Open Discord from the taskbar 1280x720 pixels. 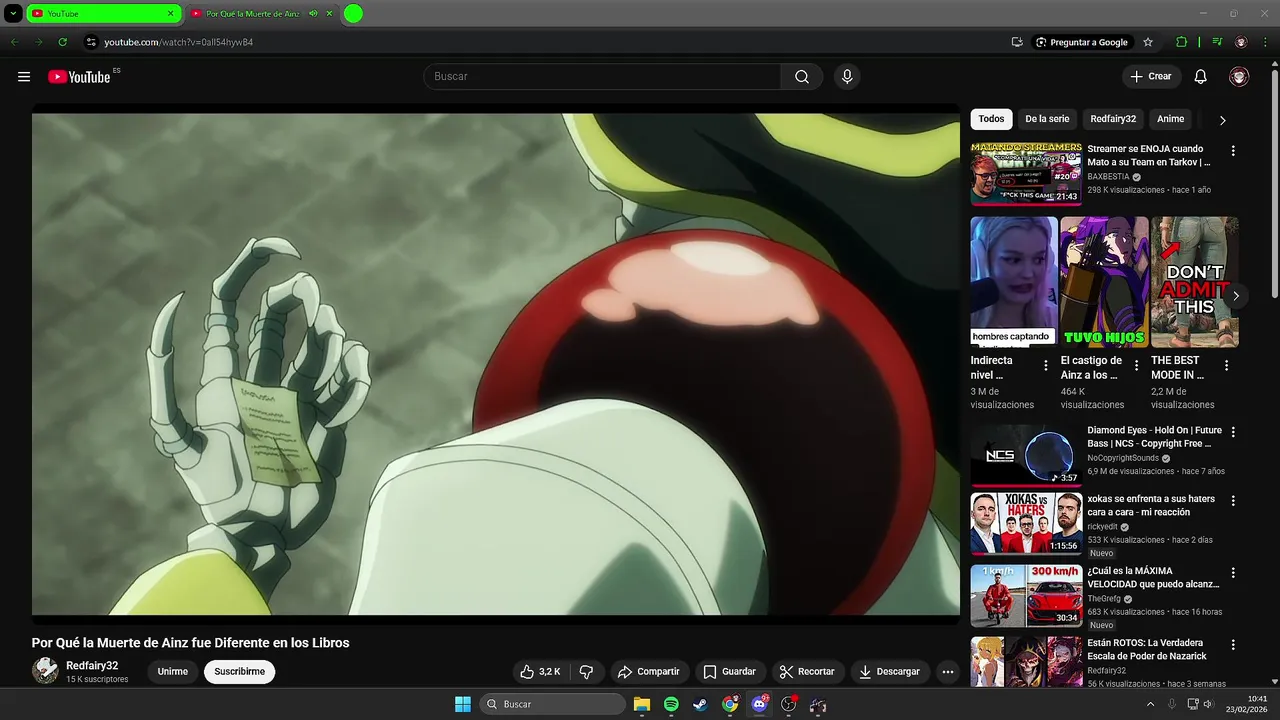pyautogui.click(x=759, y=704)
